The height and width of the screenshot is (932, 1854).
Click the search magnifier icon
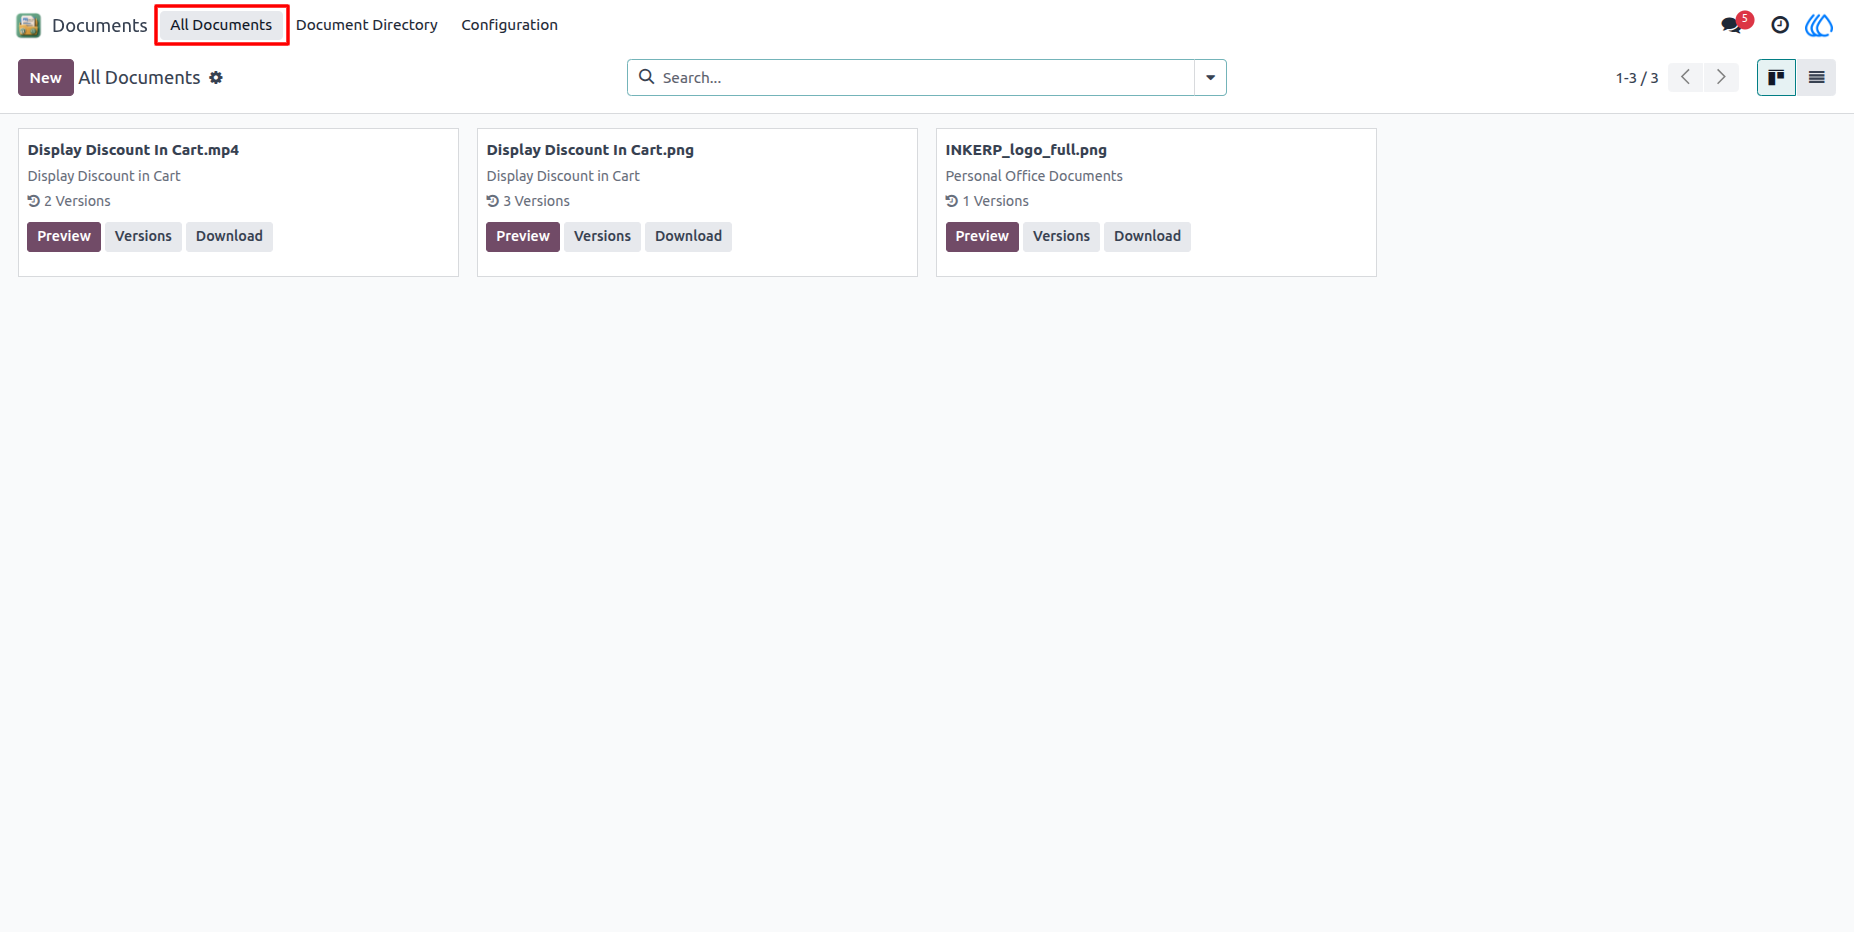tap(647, 77)
